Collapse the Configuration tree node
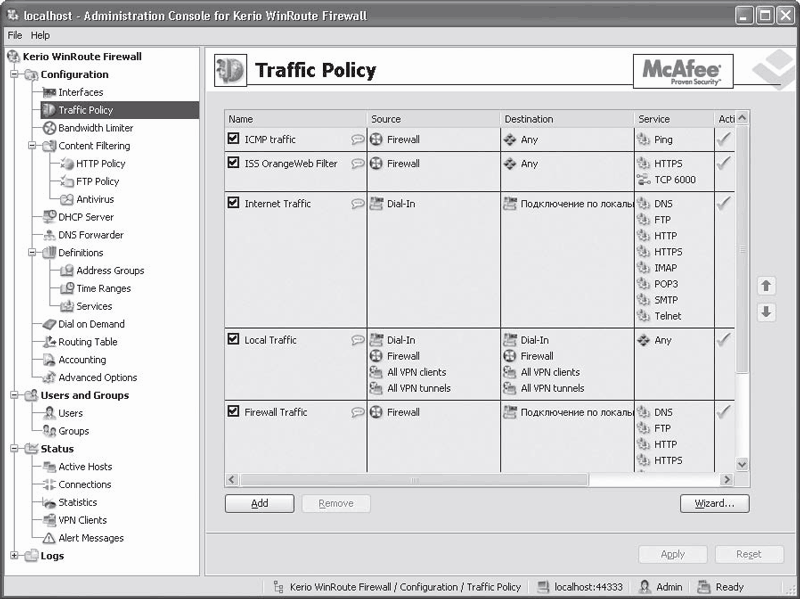 pos(14,75)
